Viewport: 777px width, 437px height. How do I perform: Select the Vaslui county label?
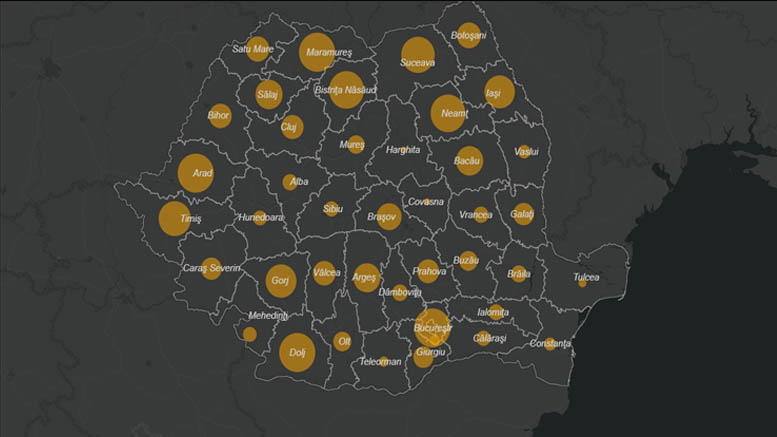tap(526, 152)
